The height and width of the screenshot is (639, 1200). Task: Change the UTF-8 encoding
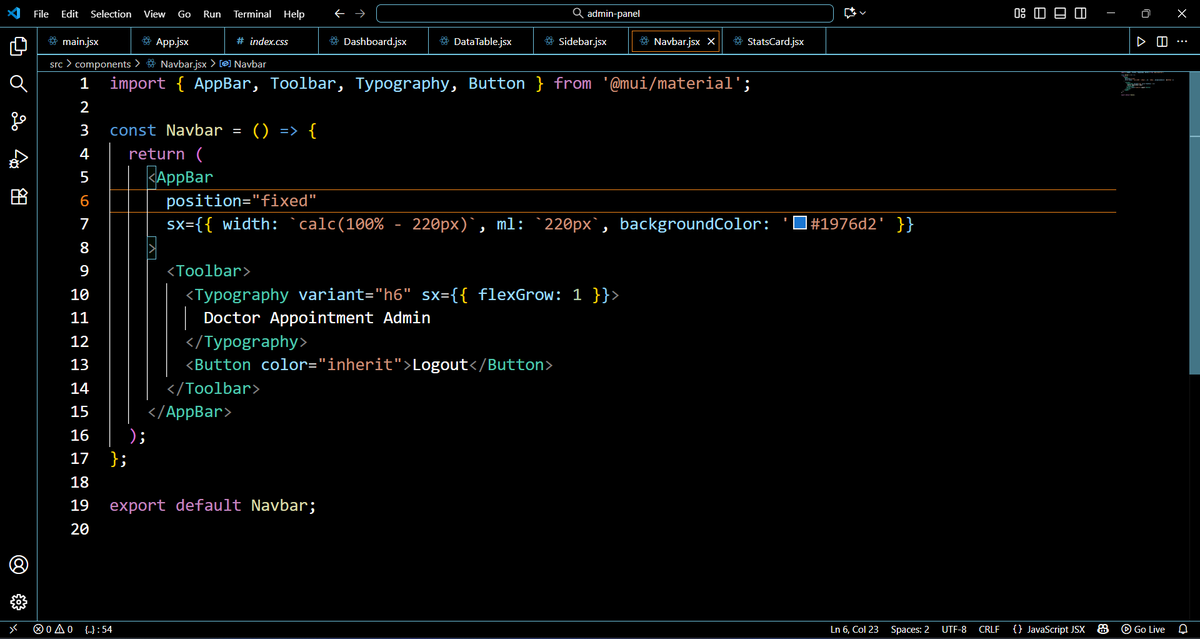953,629
